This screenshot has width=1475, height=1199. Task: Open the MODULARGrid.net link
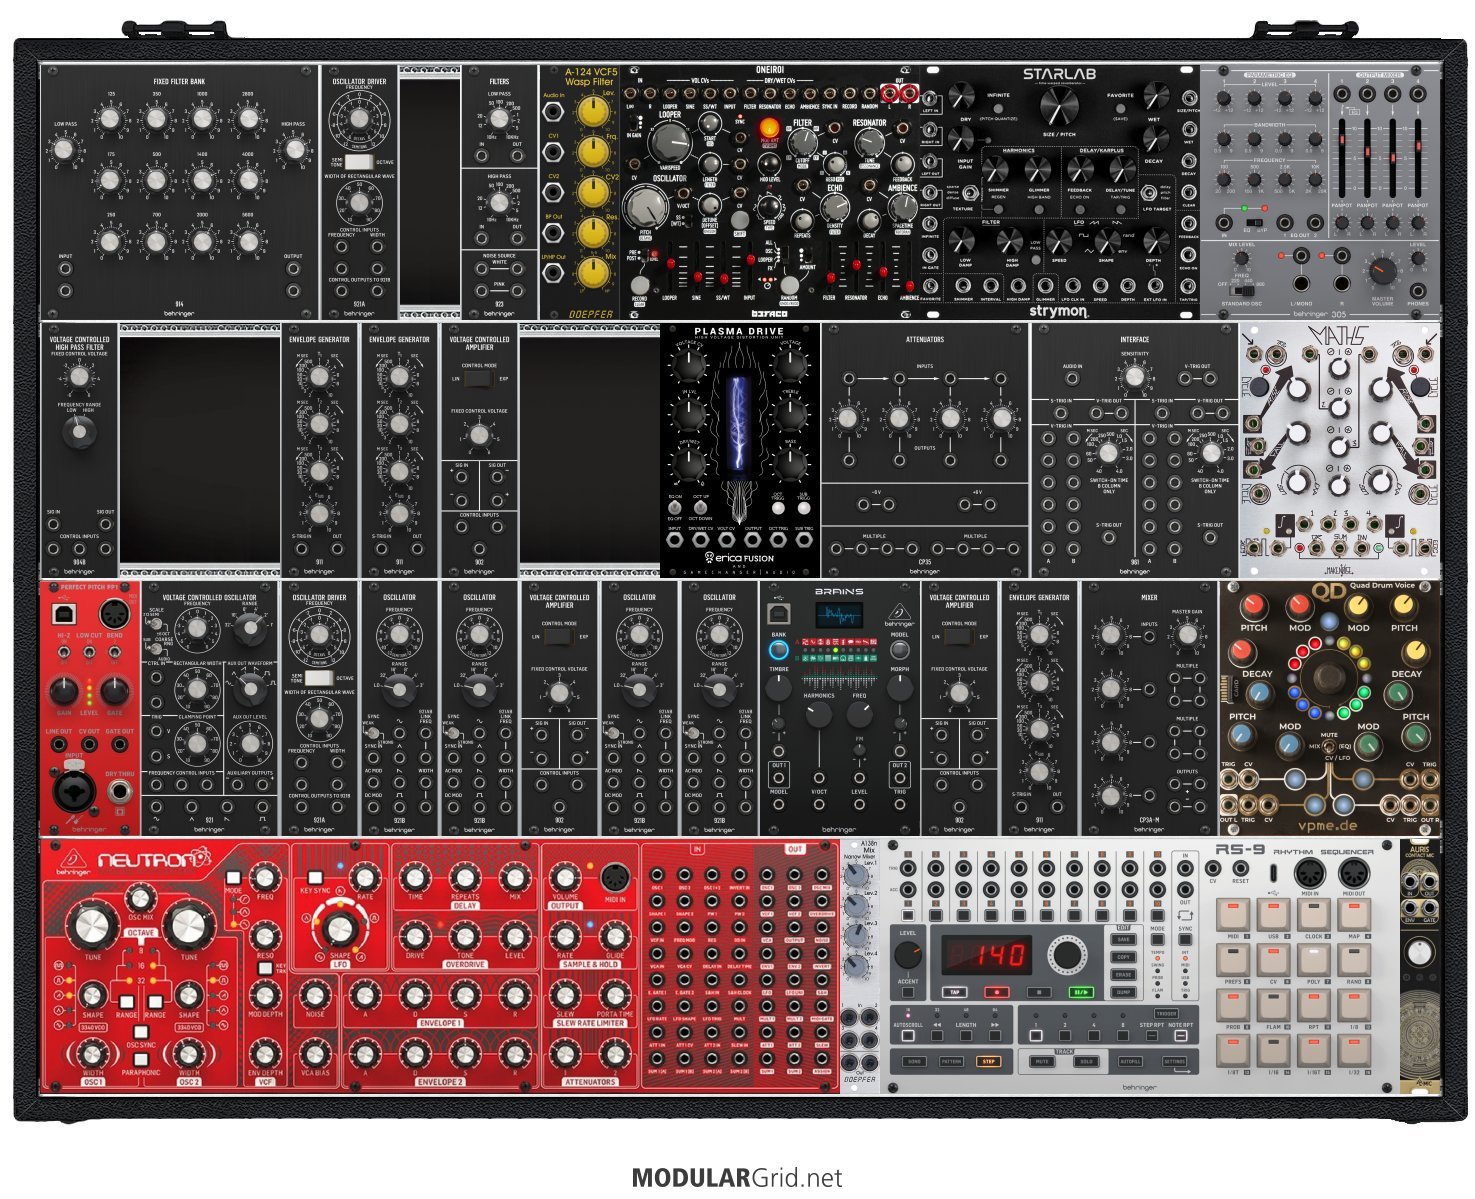(736, 1178)
